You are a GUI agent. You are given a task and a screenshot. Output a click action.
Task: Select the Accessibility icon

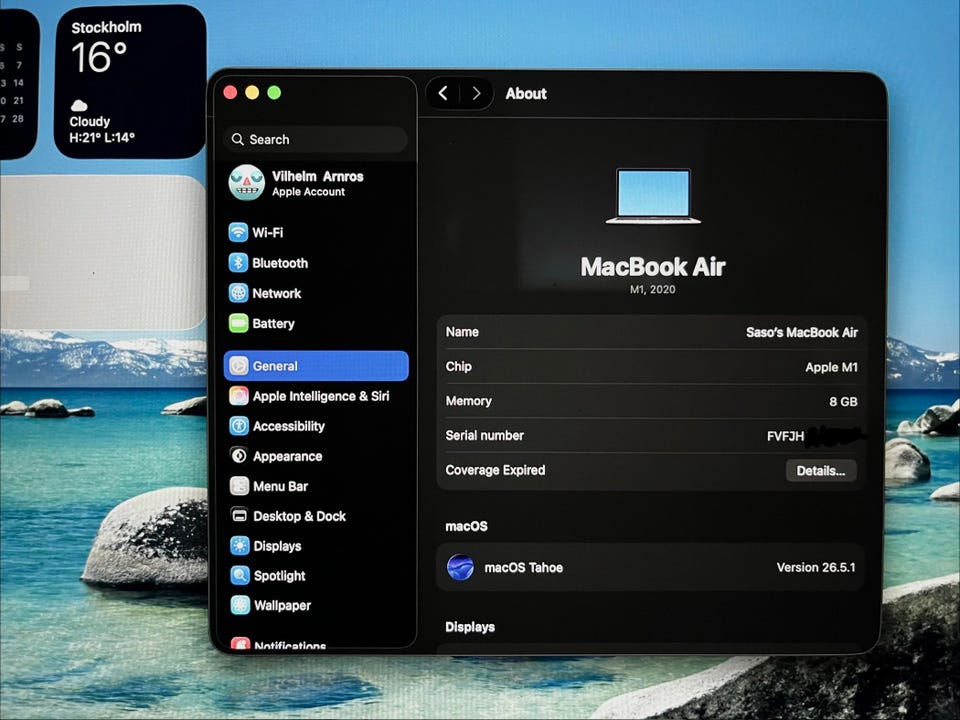pyautogui.click(x=239, y=426)
